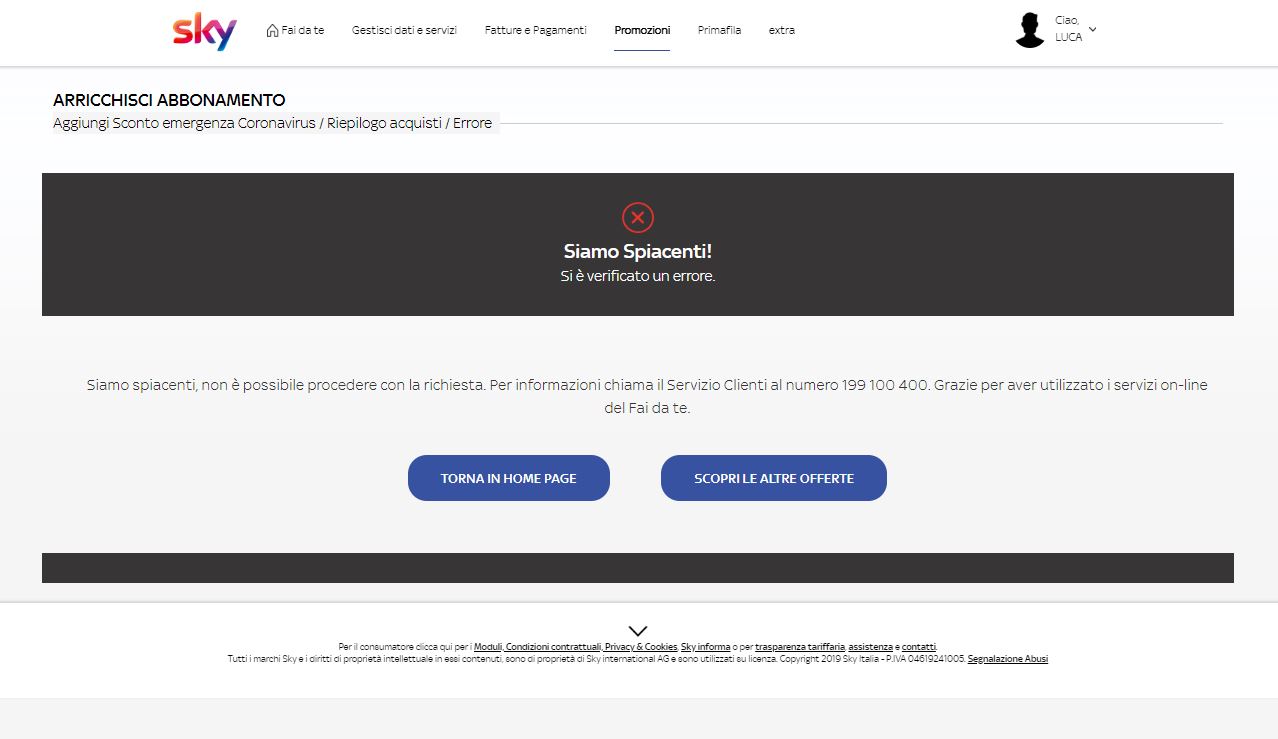Select the Promozioni menu item

coord(642,30)
